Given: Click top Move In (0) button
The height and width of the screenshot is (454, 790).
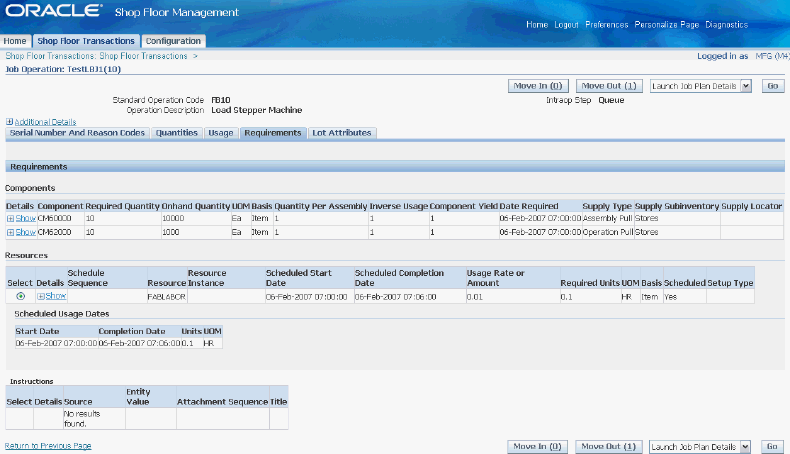Looking at the screenshot, I should coord(538,86).
